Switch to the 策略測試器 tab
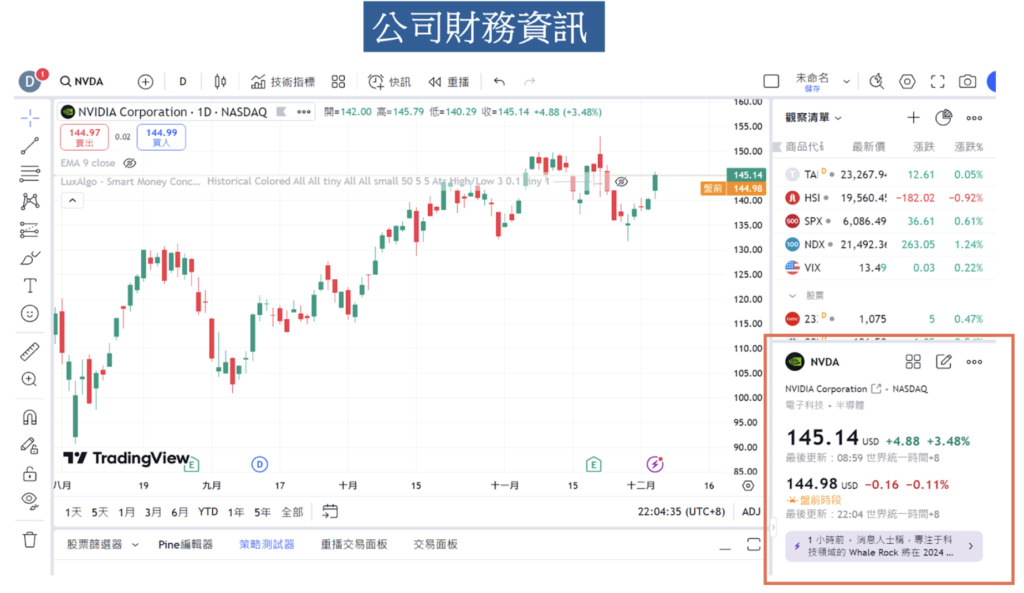Viewport: 1024px width, 593px height. pyautogui.click(x=266, y=545)
